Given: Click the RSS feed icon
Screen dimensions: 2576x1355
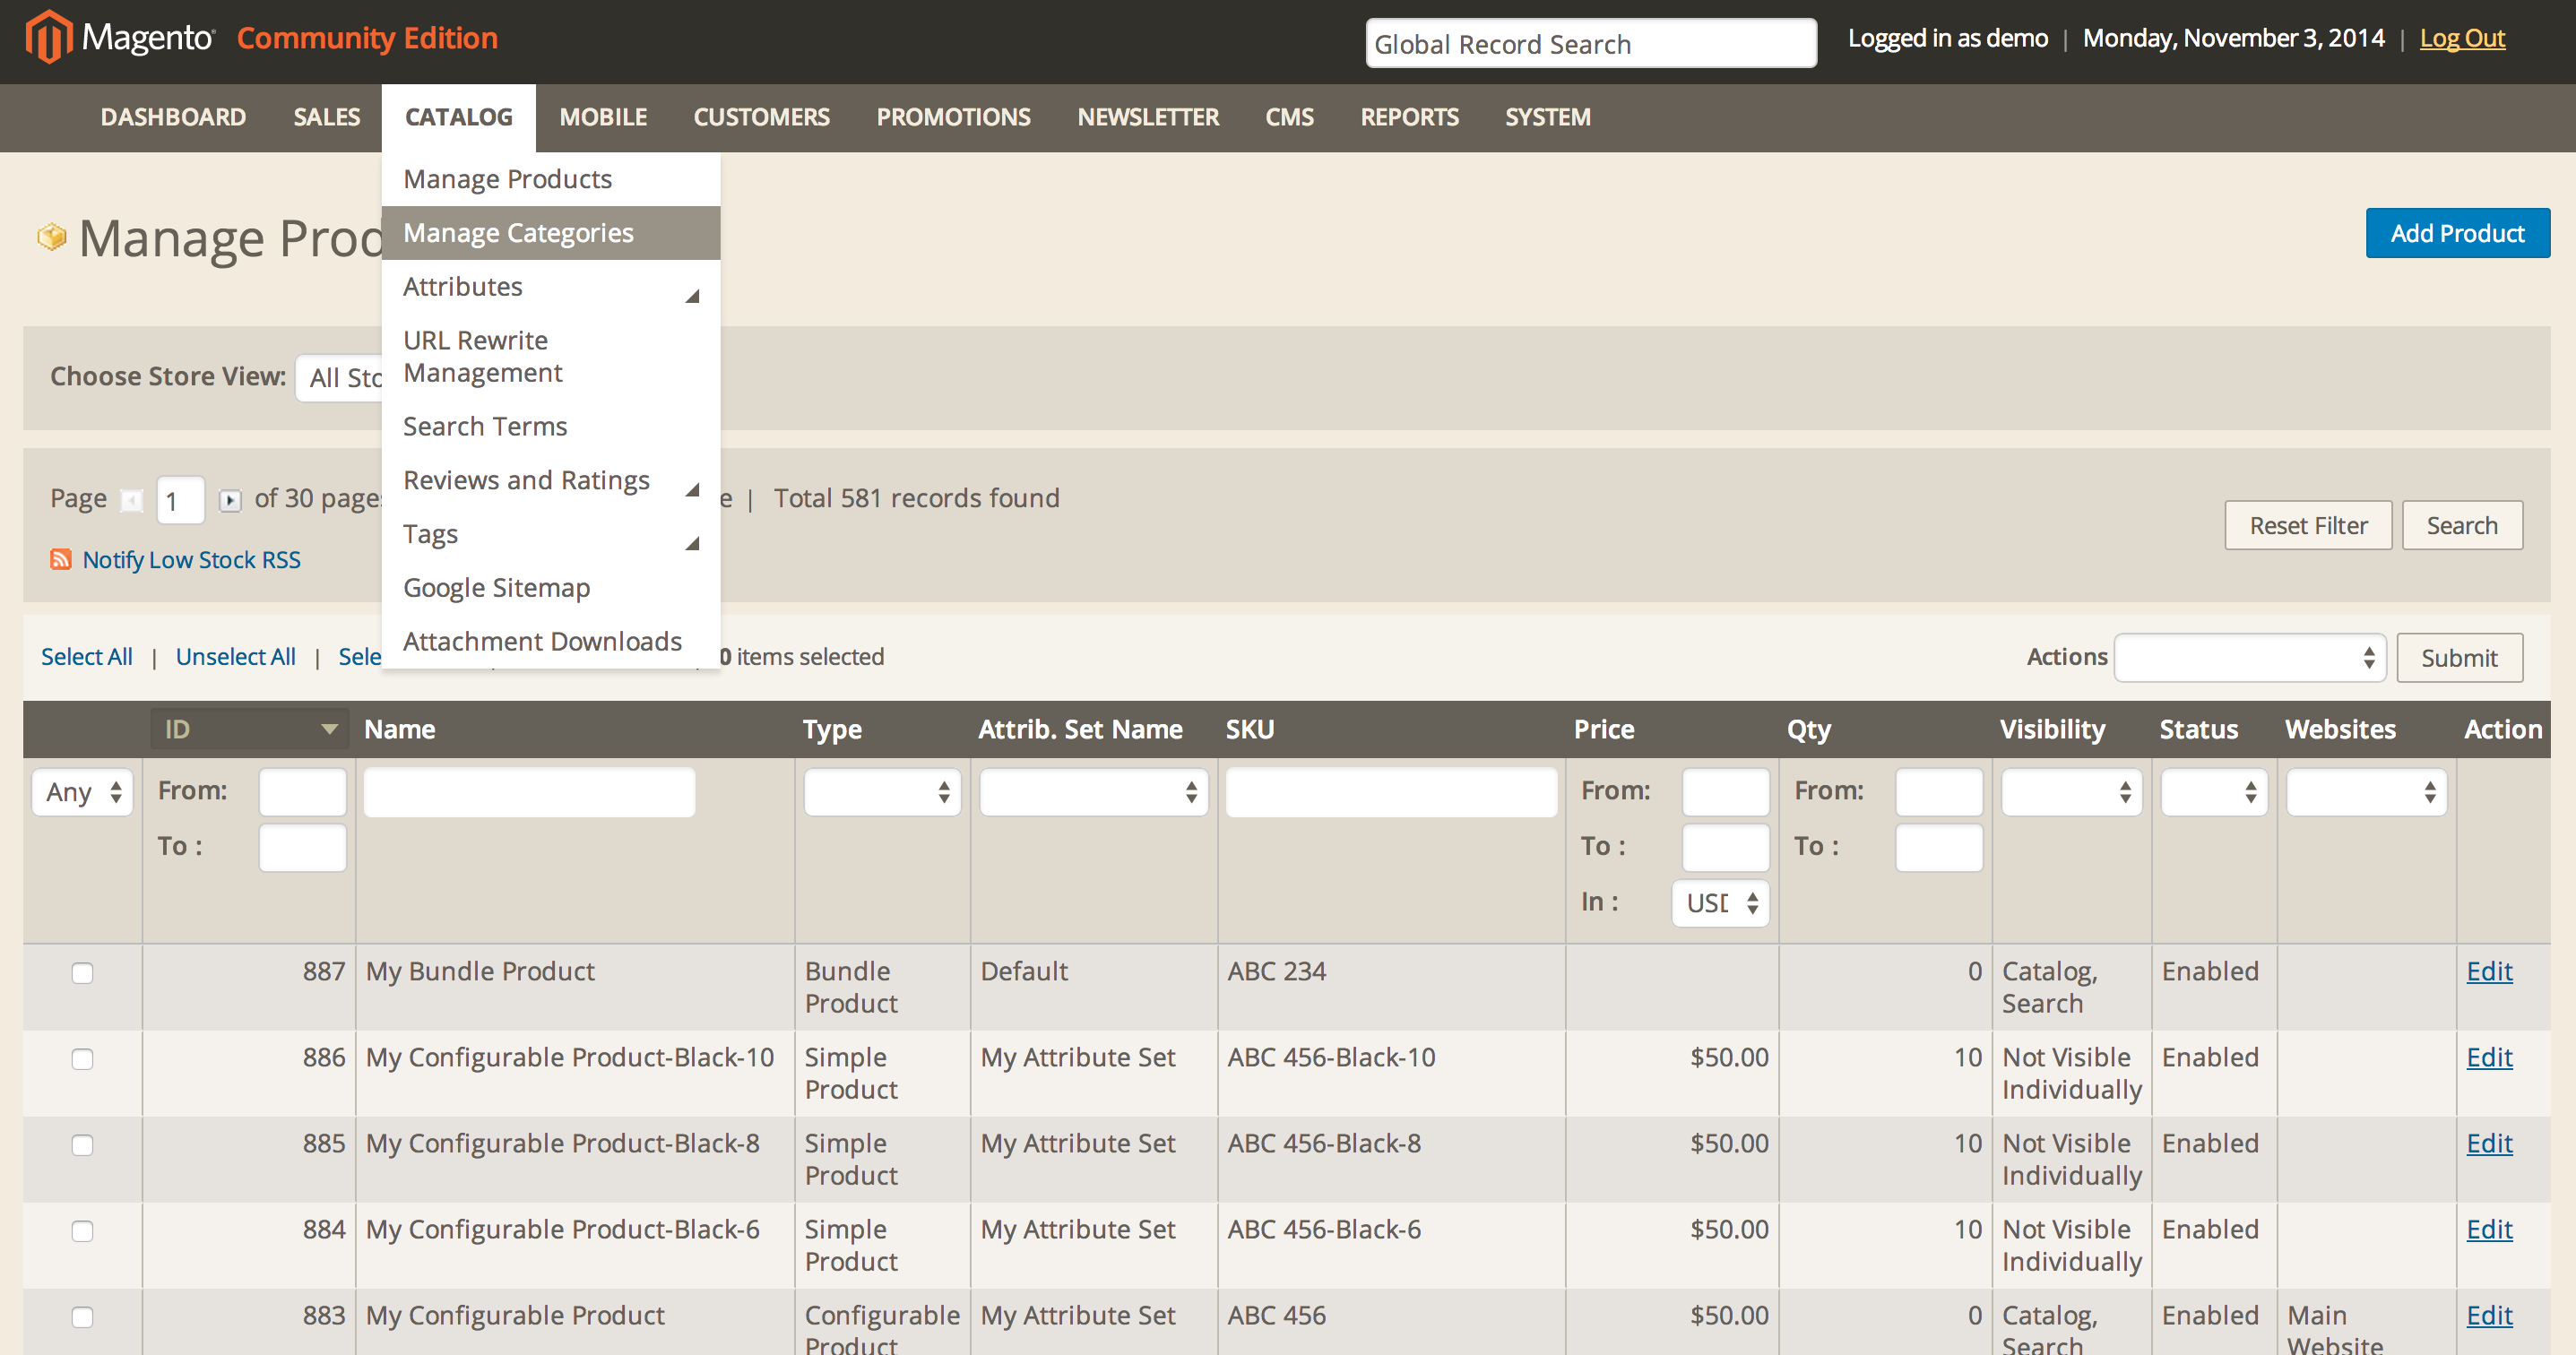Looking at the screenshot, I should (x=61, y=559).
